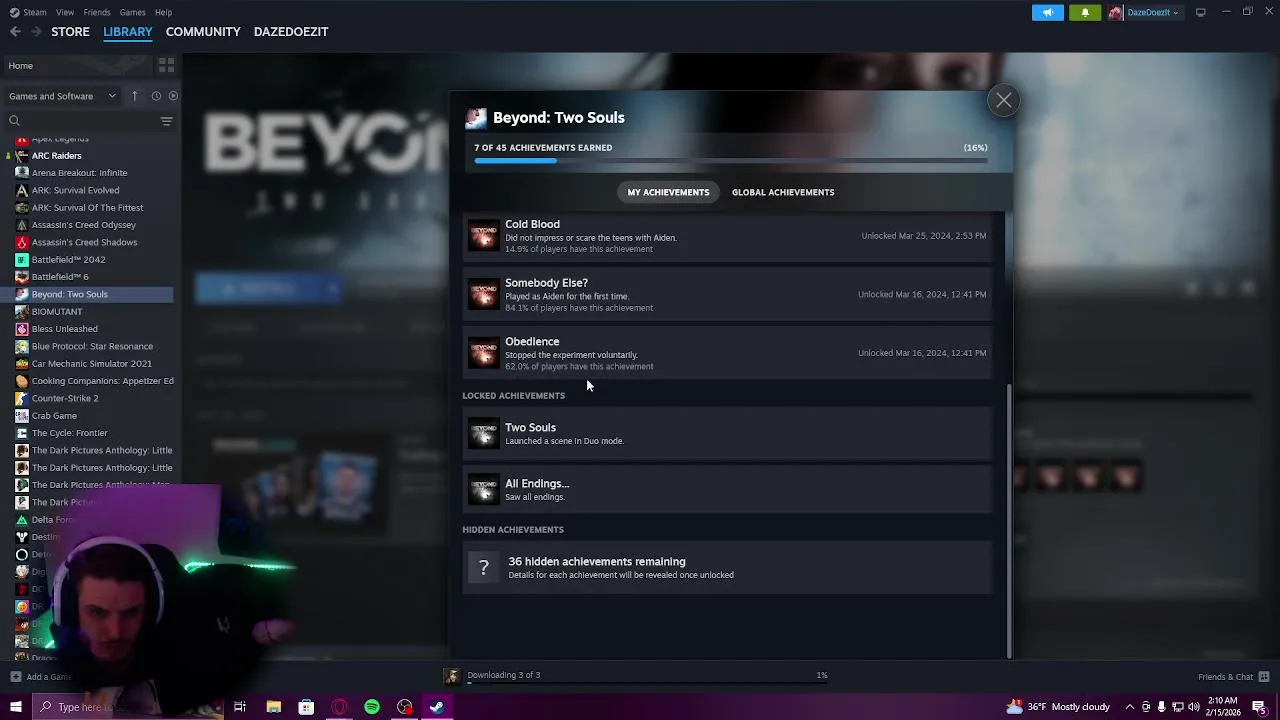
Task: Toggle Big Picture mode icon
Action: (1201, 12)
